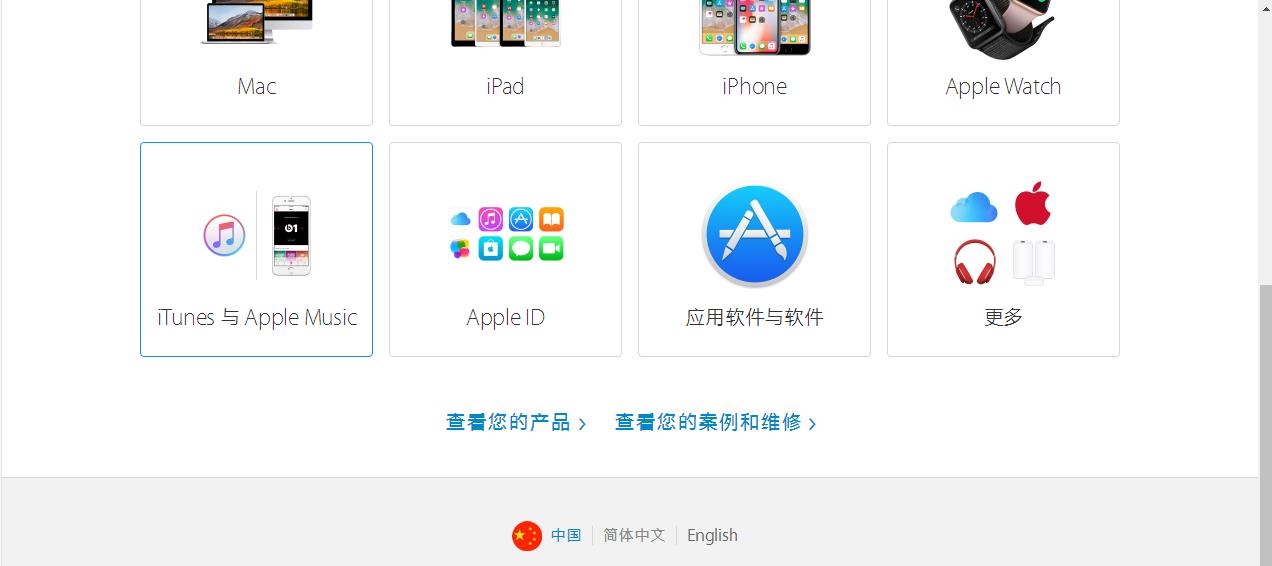The height and width of the screenshot is (566, 1272).
Task: Click the Apple Music phone image
Action: [292, 236]
